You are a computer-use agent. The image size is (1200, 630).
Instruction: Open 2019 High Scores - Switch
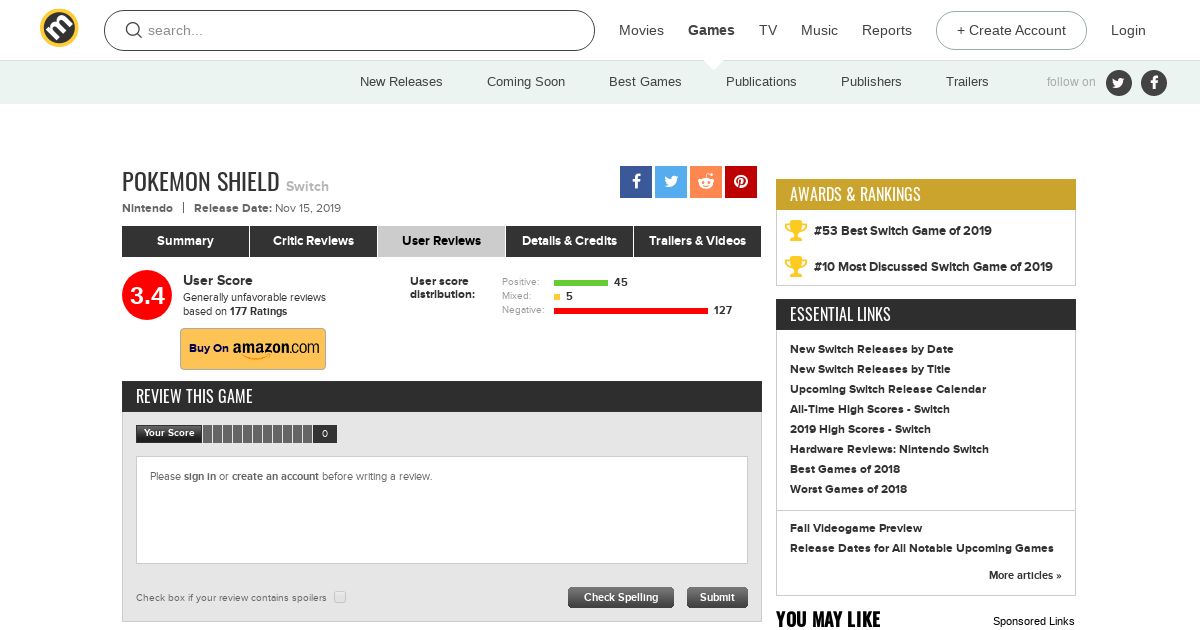click(860, 429)
